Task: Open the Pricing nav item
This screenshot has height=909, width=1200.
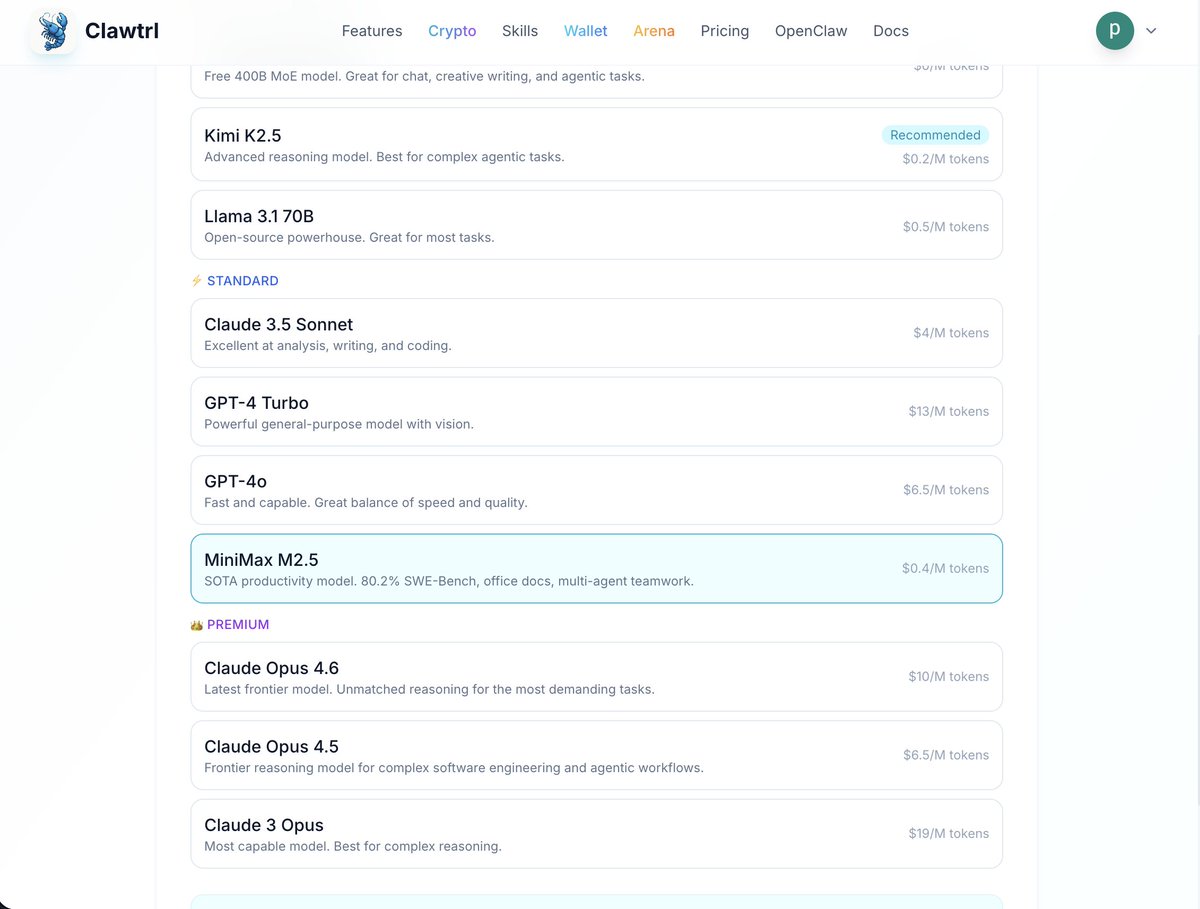Action: point(725,31)
